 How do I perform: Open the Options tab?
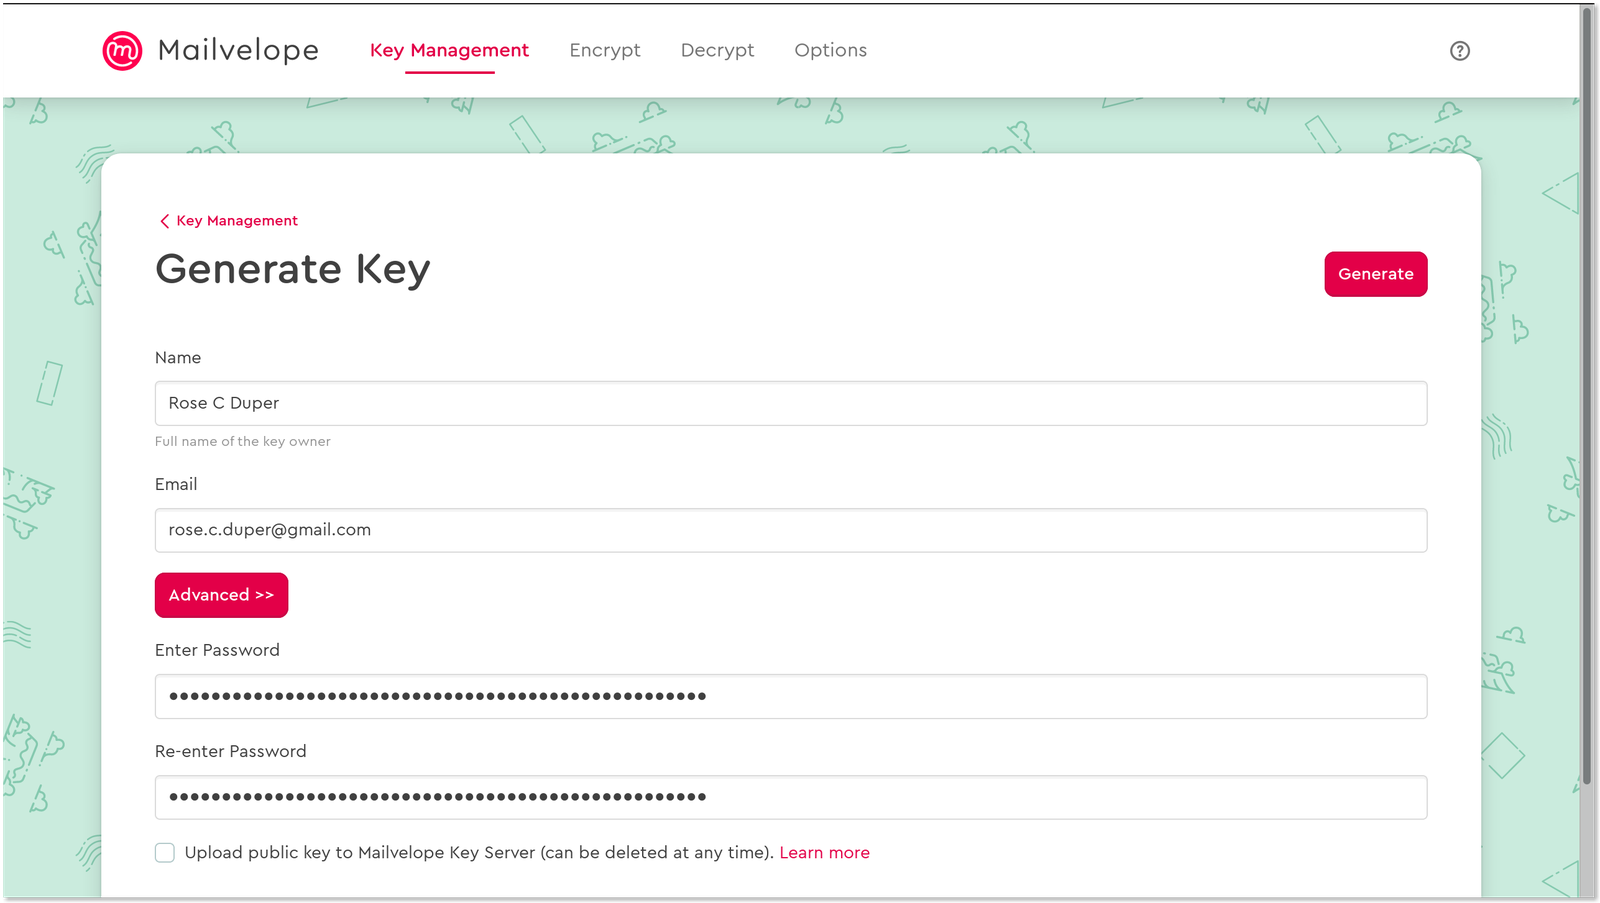[x=830, y=50]
